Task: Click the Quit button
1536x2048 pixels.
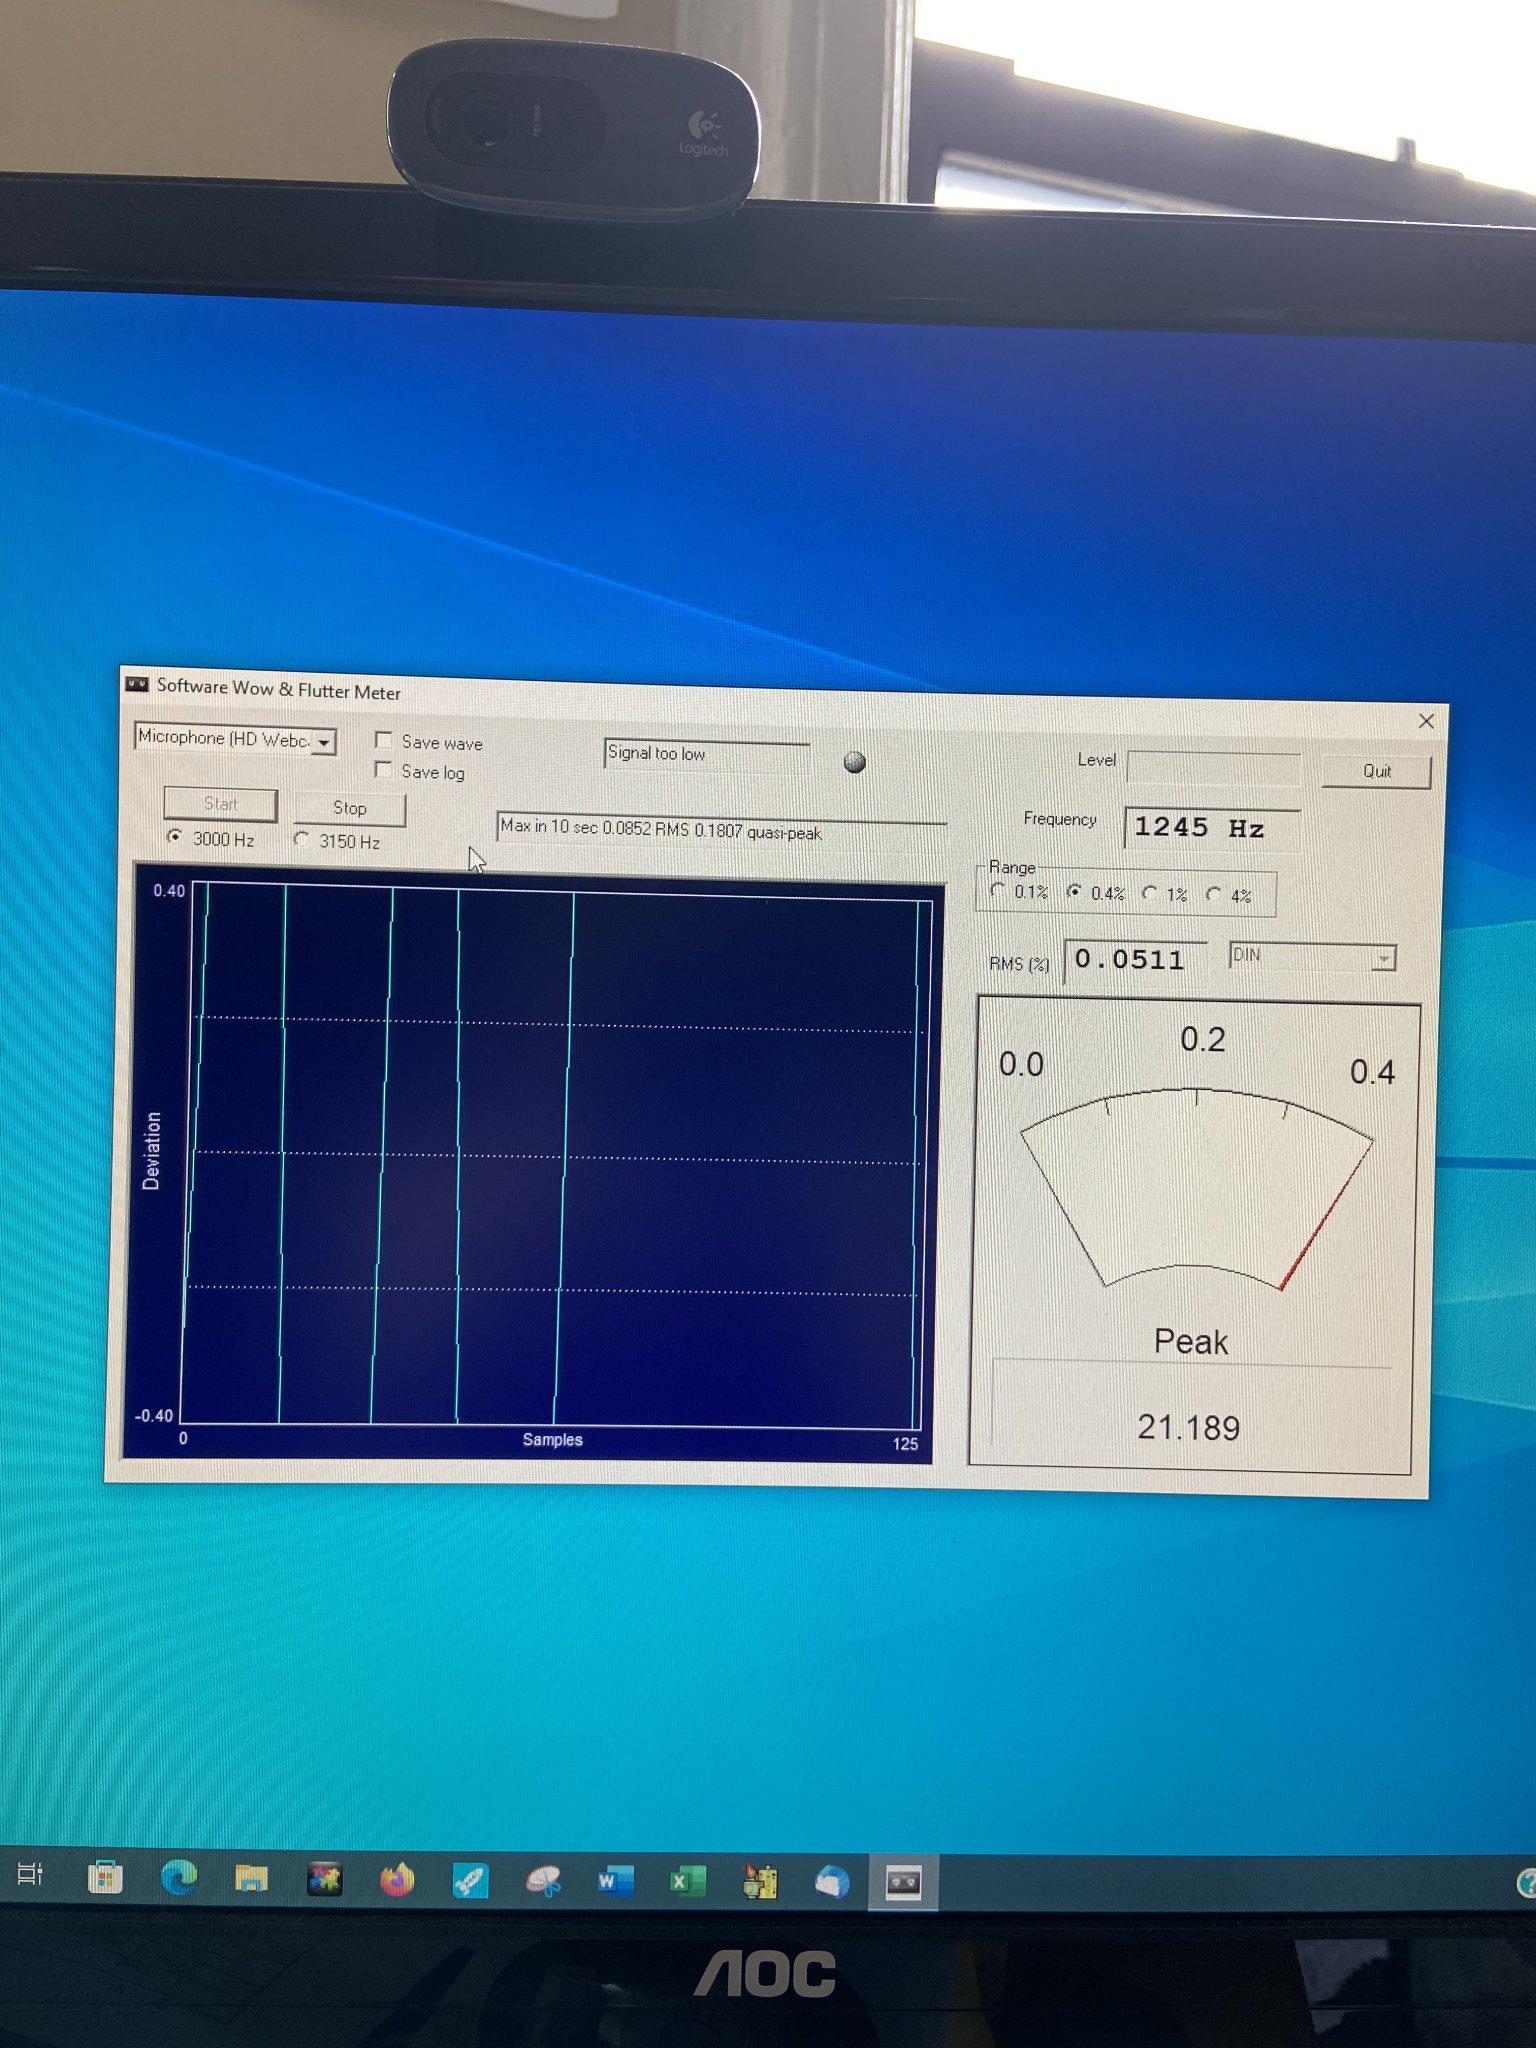Action: pyautogui.click(x=1377, y=771)
